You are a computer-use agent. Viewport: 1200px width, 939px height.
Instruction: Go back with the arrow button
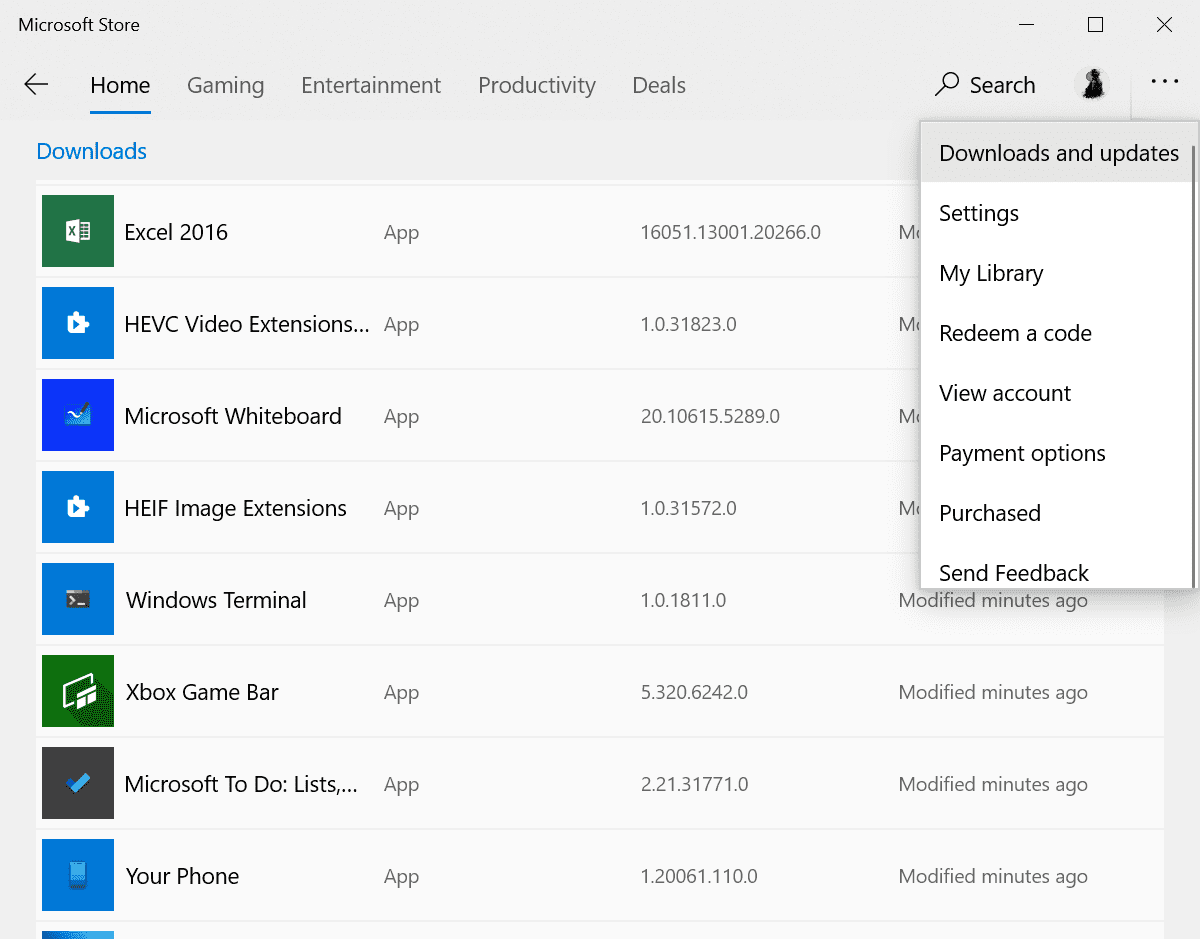[36, 85]
